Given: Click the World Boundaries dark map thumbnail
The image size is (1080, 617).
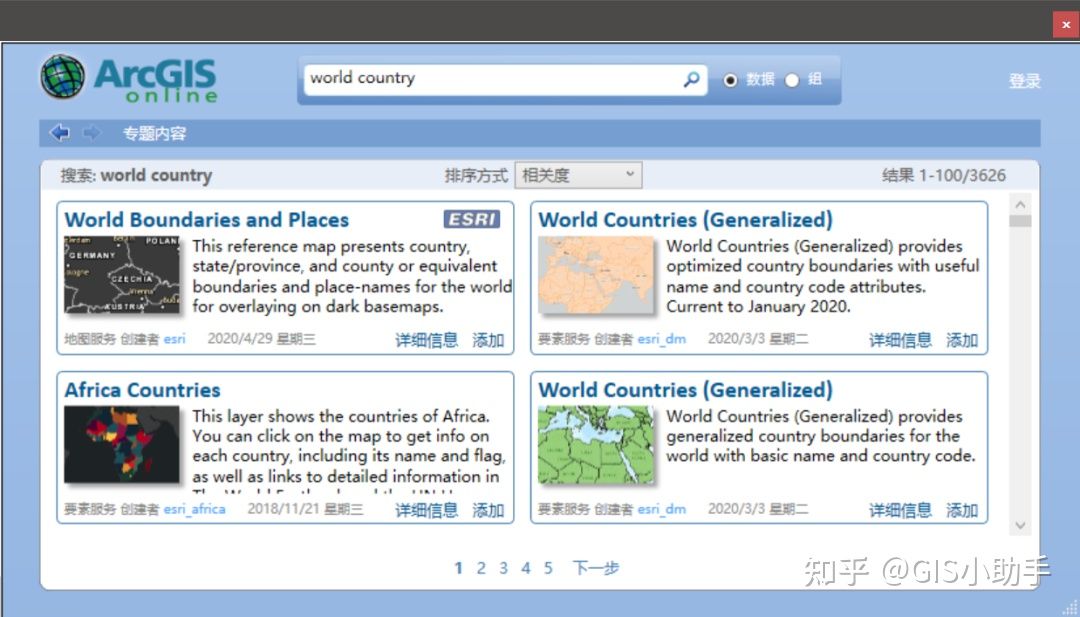Looking at the screenshot, I should click(122, 275).
